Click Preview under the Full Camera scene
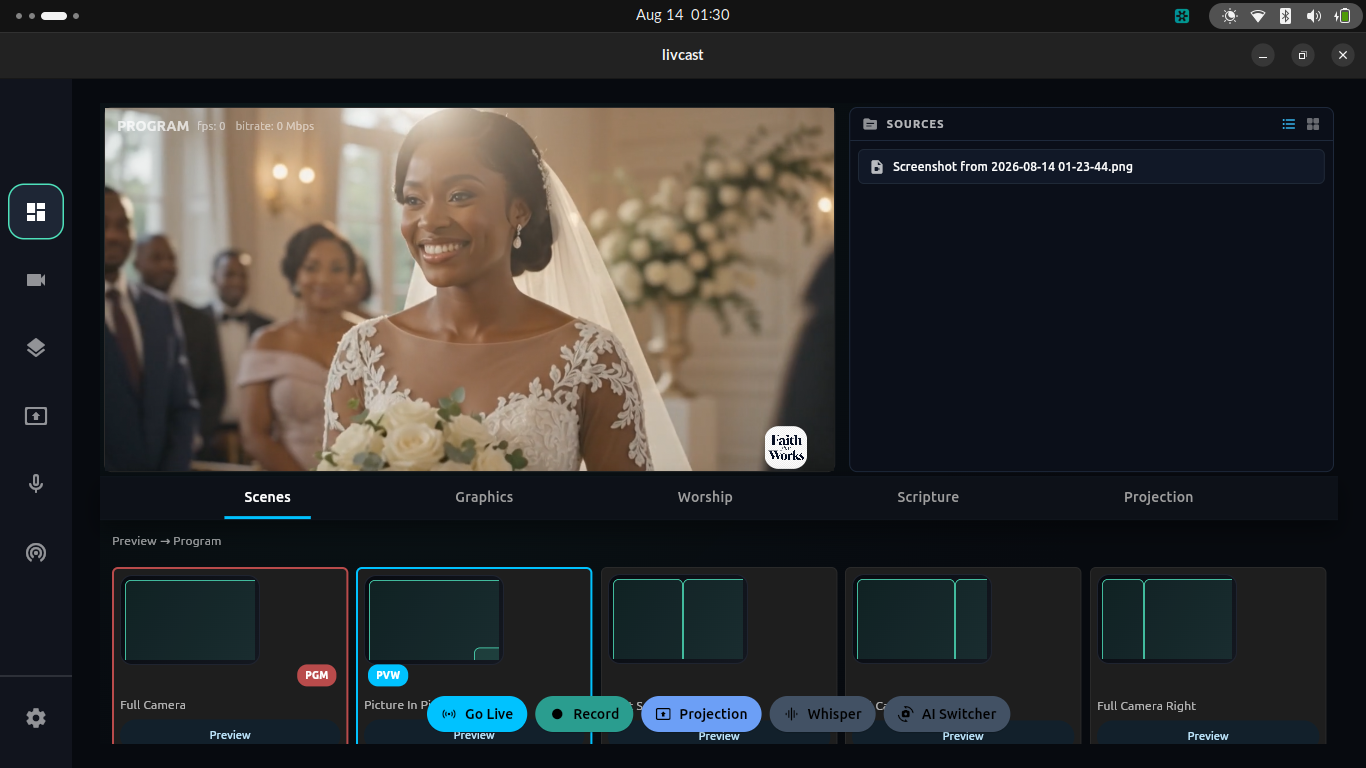The width and height of the screenshot is (1366, 768). pyautogui.click(x=230, y=734)
